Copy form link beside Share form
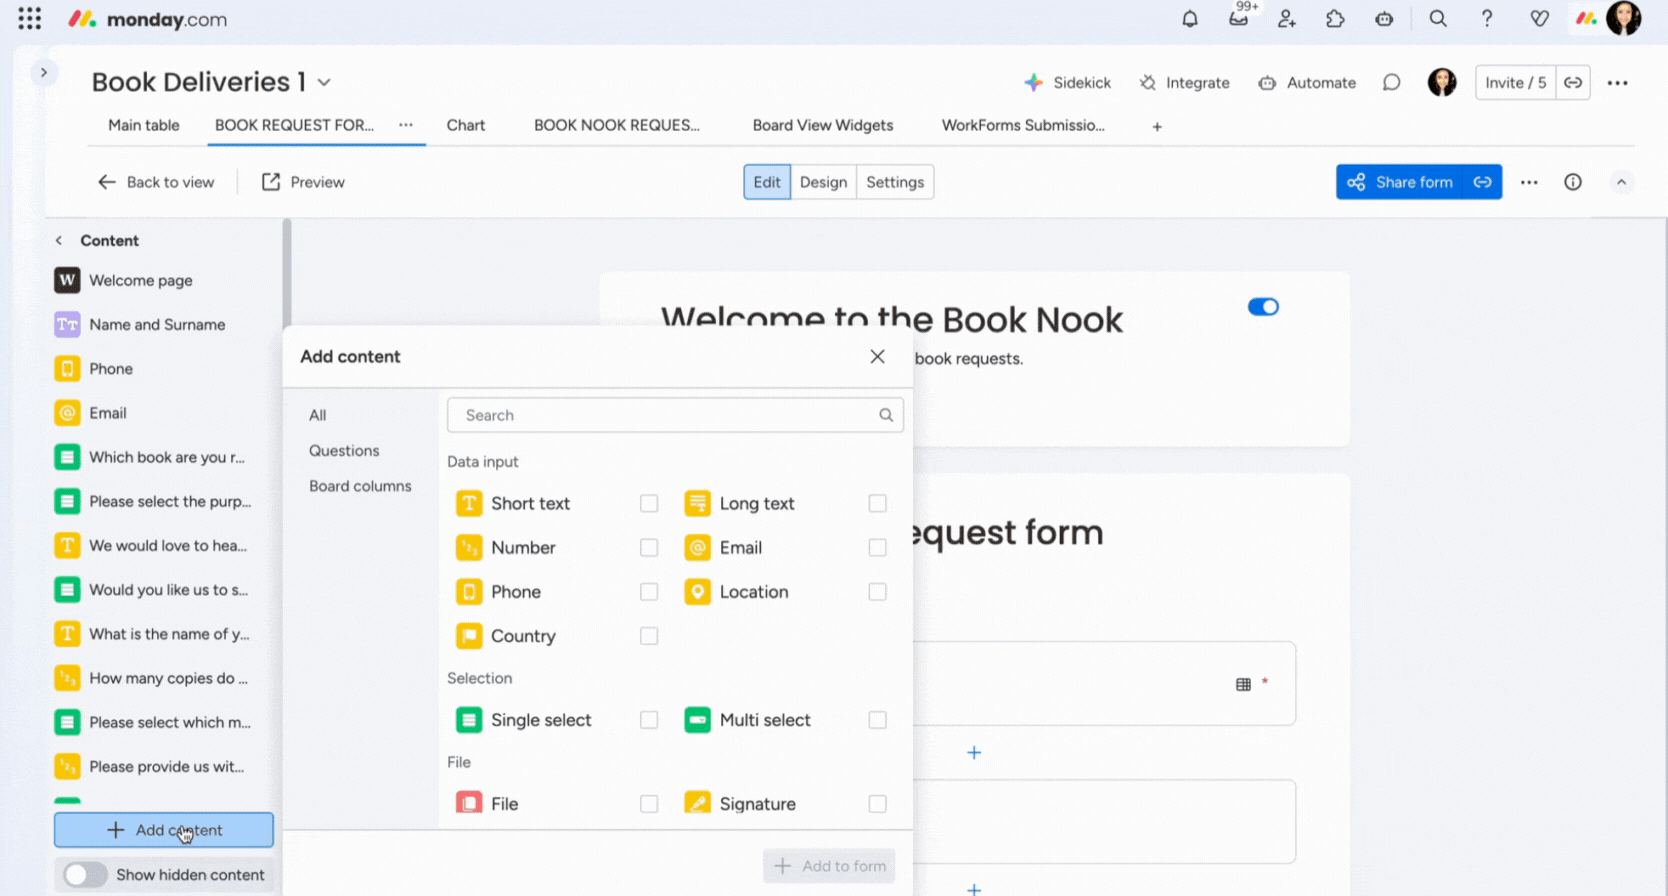 (x=1482, y=182)
